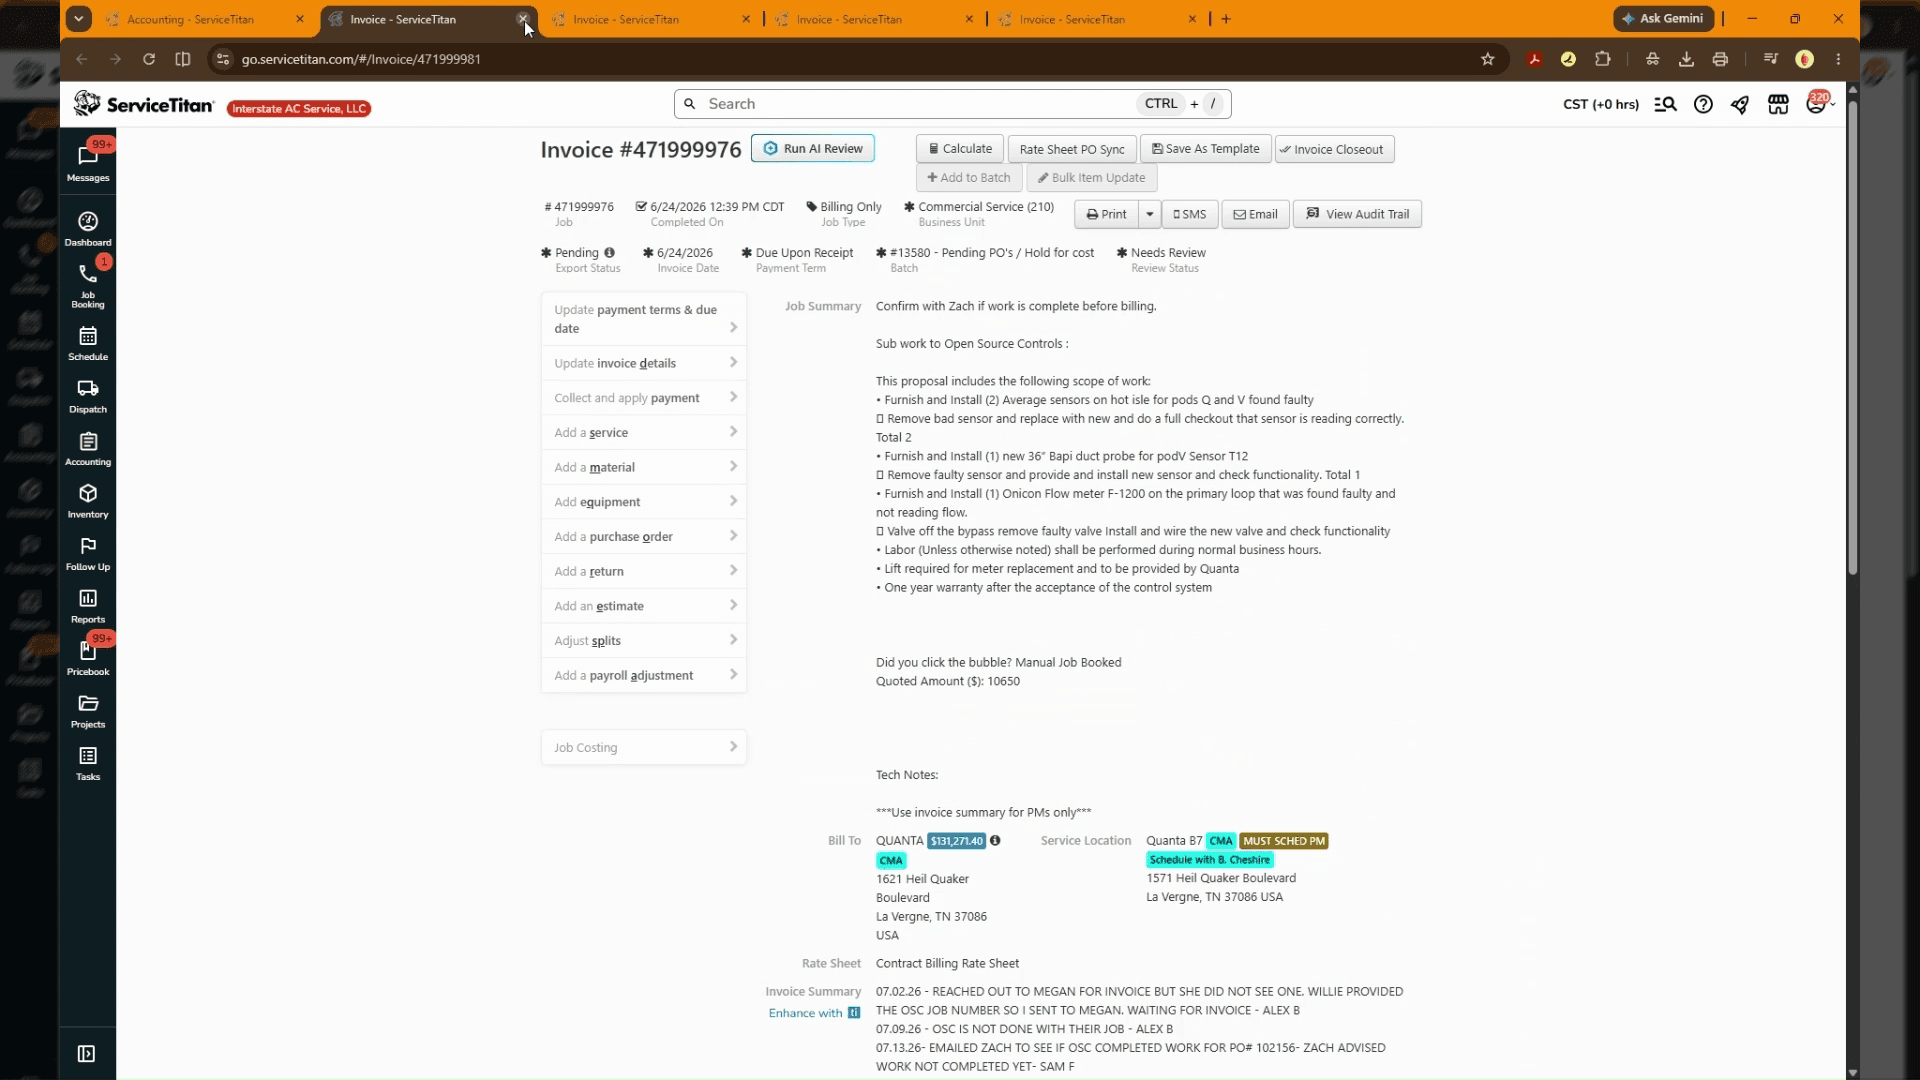Reload the page
This screenshot has width=1920, height=1080.
pos(149,59)
